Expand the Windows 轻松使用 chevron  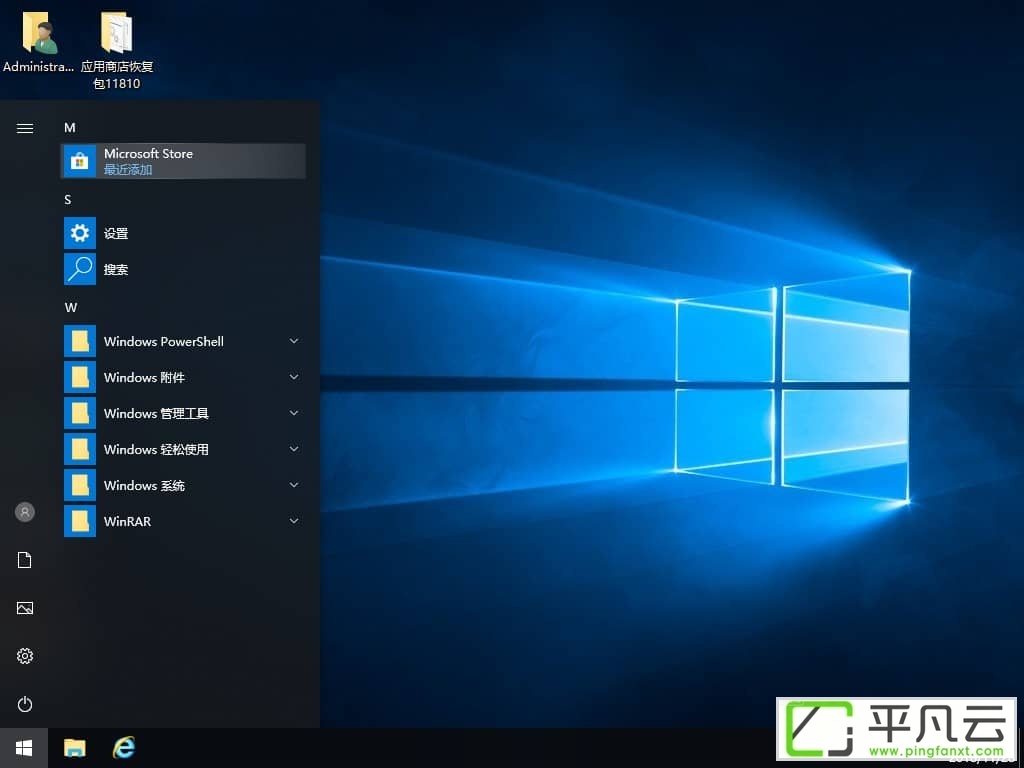[294, 449]
